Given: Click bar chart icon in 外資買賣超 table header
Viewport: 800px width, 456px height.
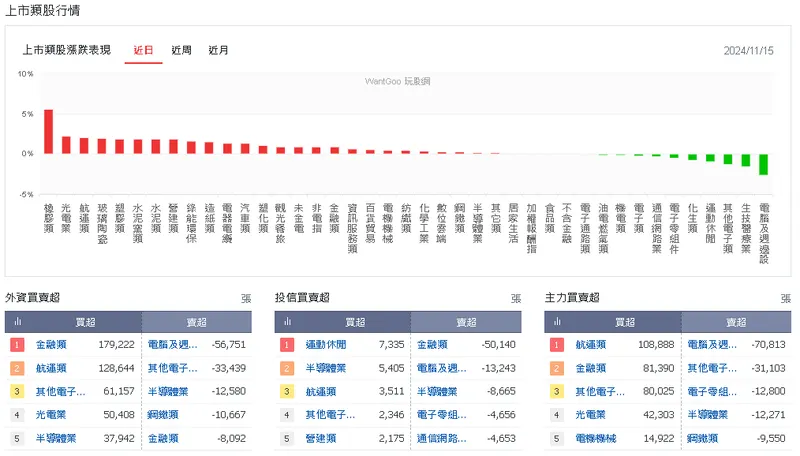Looking at the screenshot, I should 18,321.
